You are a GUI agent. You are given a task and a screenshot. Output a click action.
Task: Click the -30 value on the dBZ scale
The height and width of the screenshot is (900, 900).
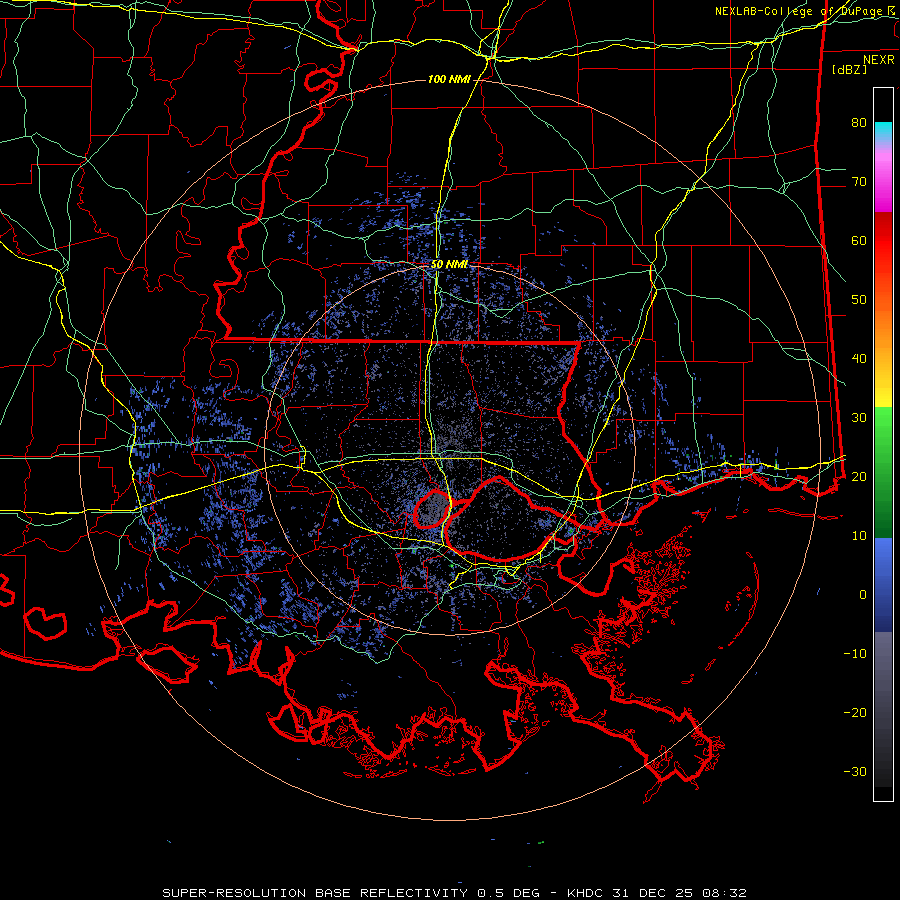pyautogui.click(x=855, y=771)
